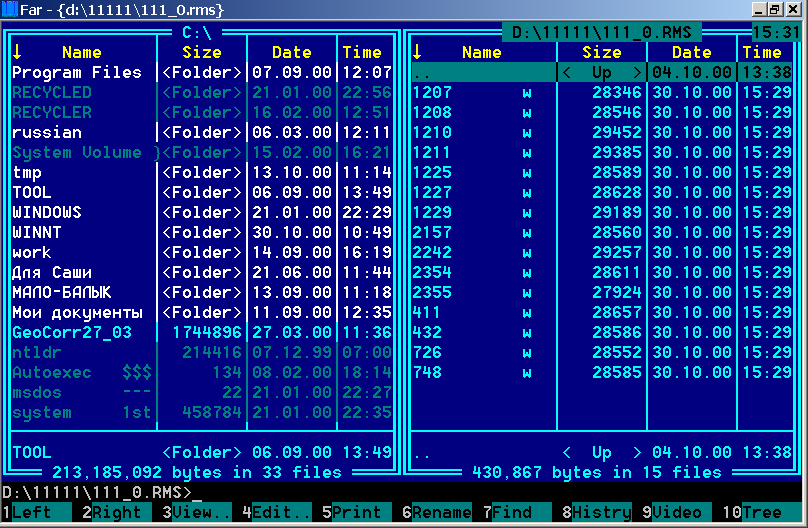Click the 8 Histry function key

[597, 513]
